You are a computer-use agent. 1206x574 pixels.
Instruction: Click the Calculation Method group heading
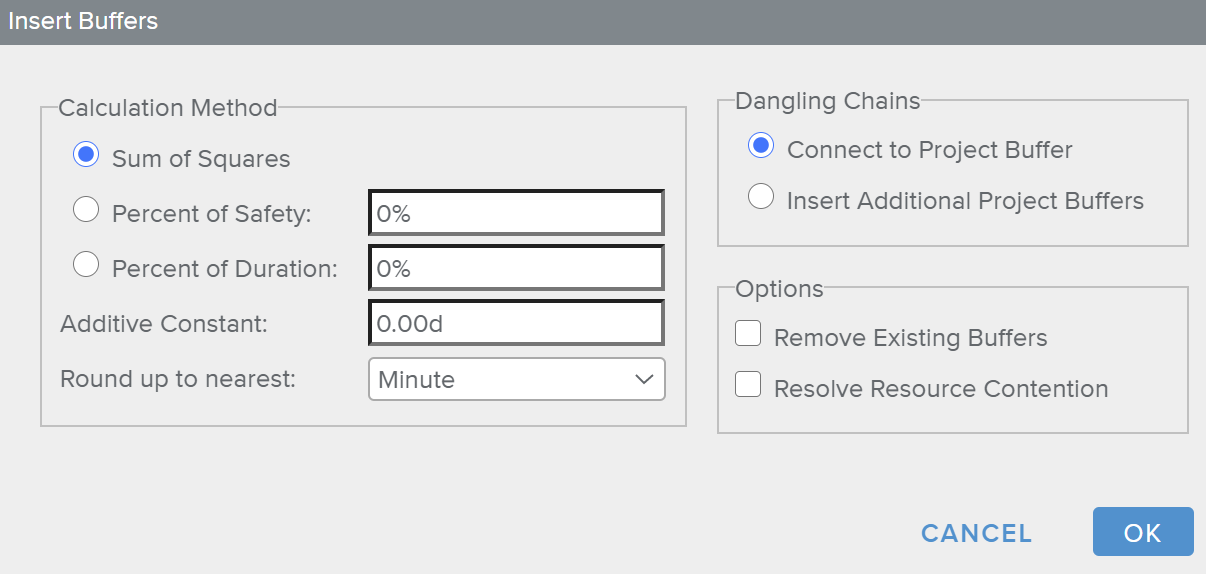pyautogui.click(x=167, y=107)
